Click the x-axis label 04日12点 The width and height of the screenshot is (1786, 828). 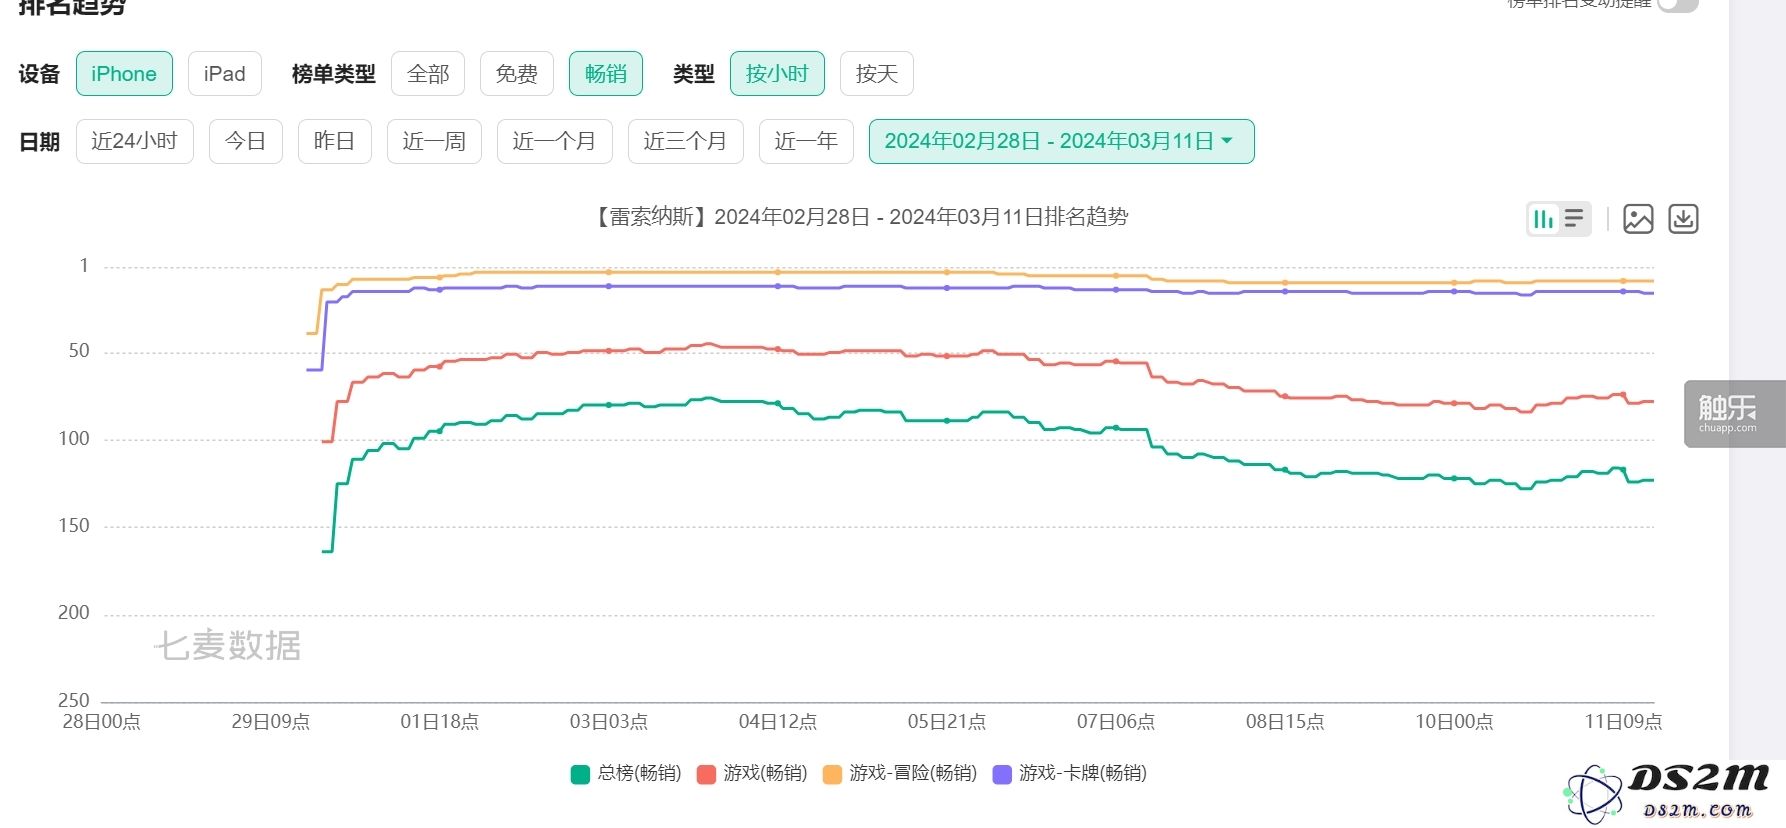pos(778,722)
